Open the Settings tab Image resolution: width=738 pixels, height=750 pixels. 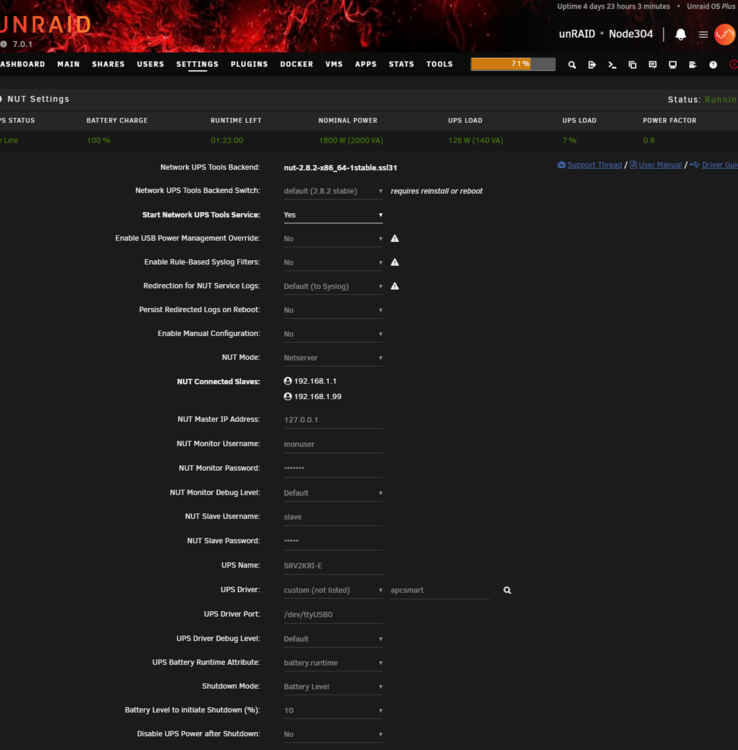[197, 64]
